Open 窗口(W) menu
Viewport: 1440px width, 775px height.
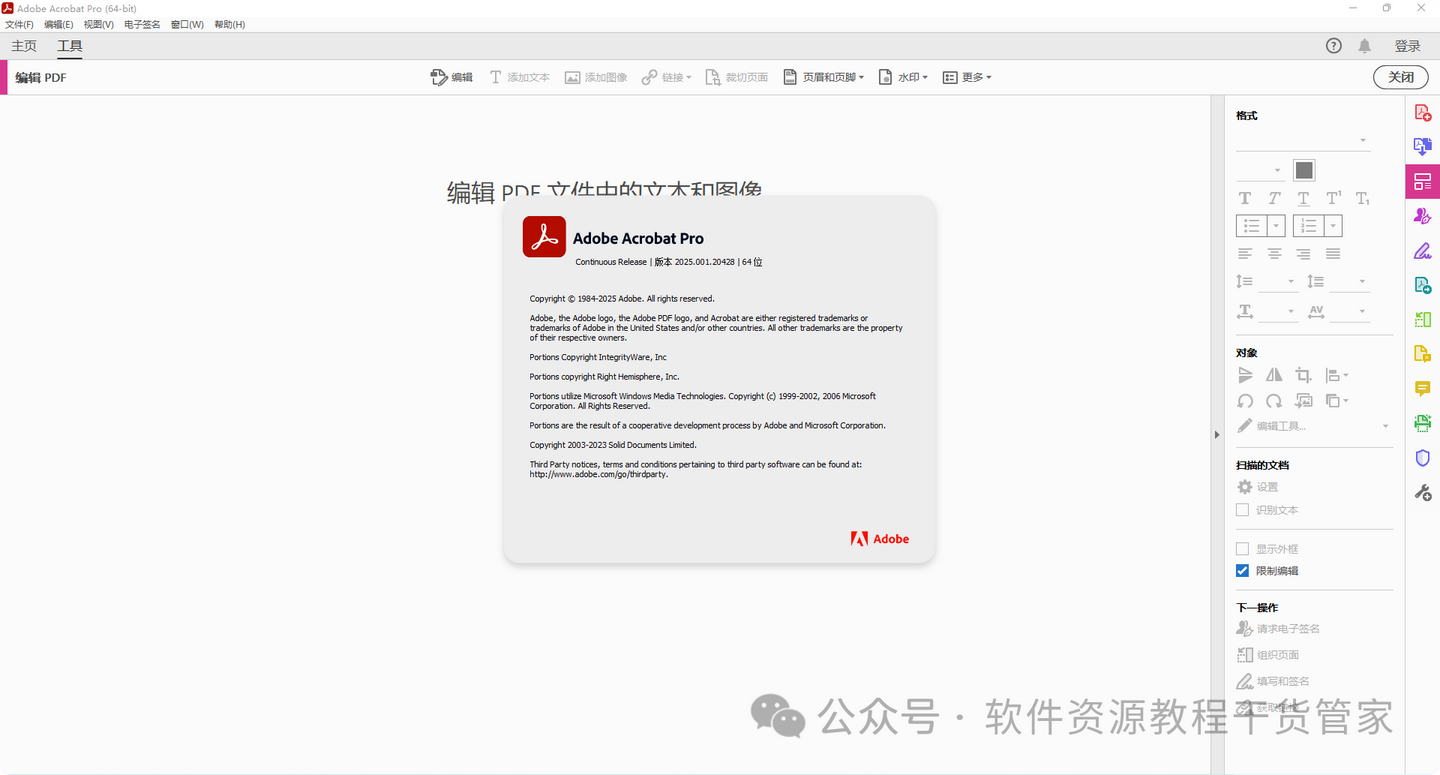[x=187, y=24]
